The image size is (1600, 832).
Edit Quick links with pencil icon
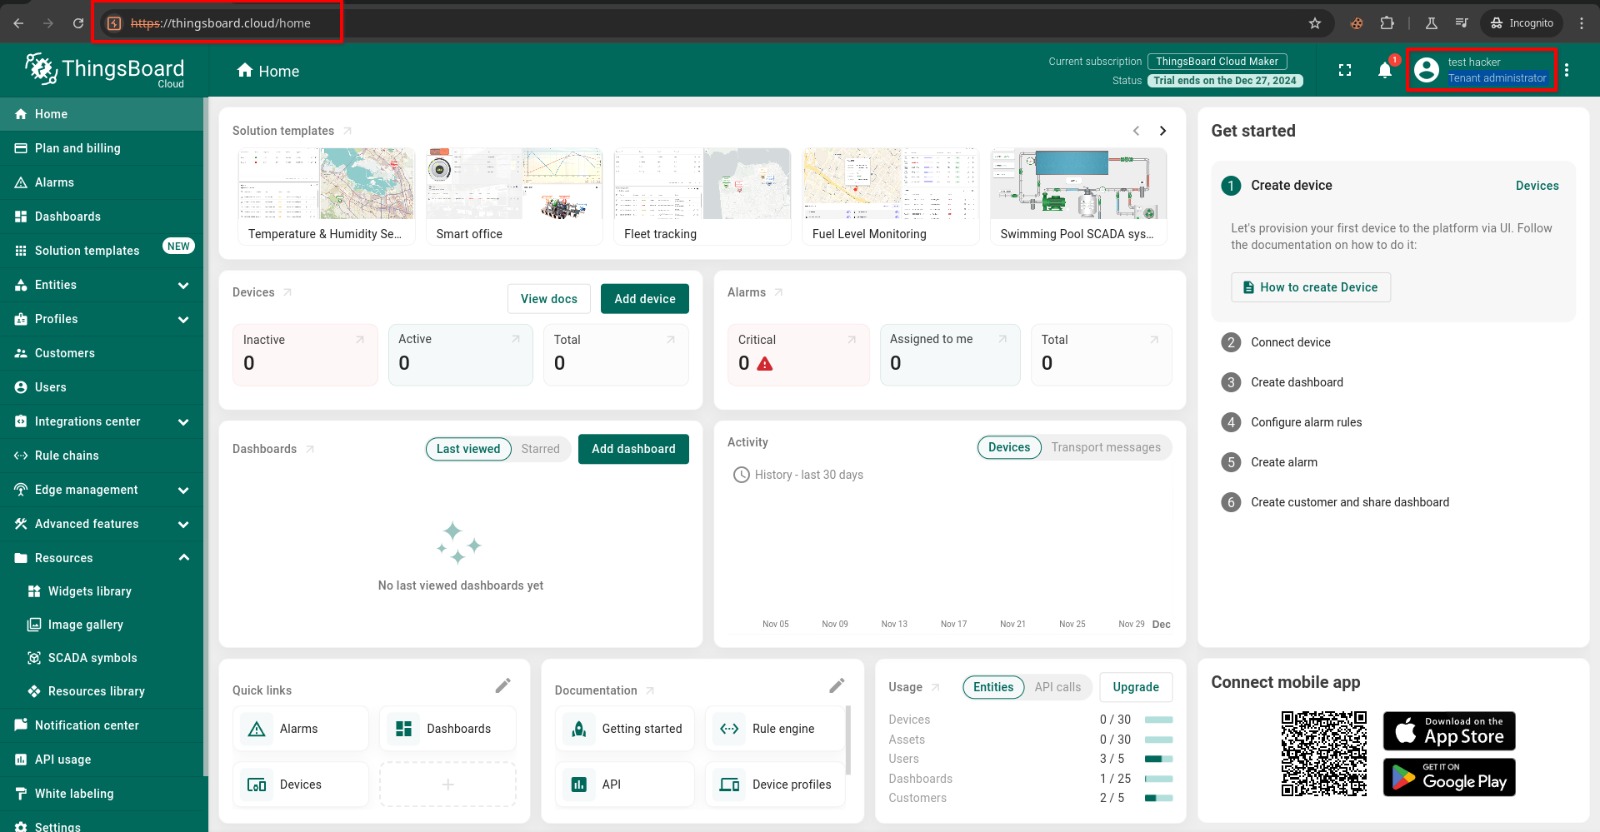(503, 686)
